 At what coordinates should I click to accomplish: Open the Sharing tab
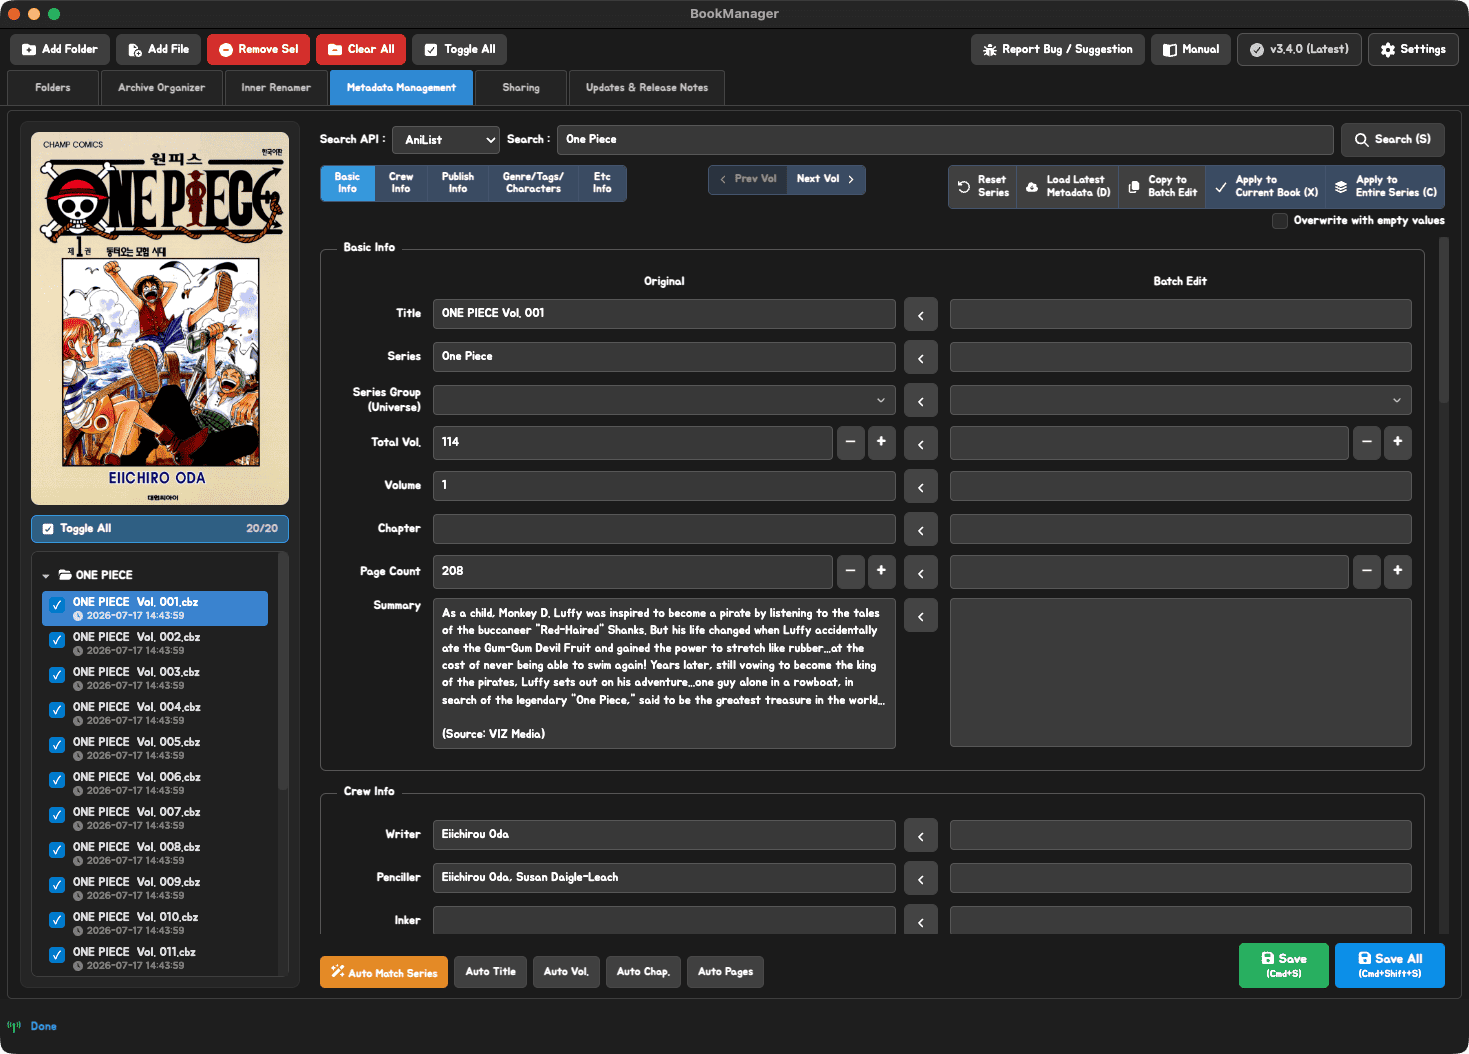521,88
